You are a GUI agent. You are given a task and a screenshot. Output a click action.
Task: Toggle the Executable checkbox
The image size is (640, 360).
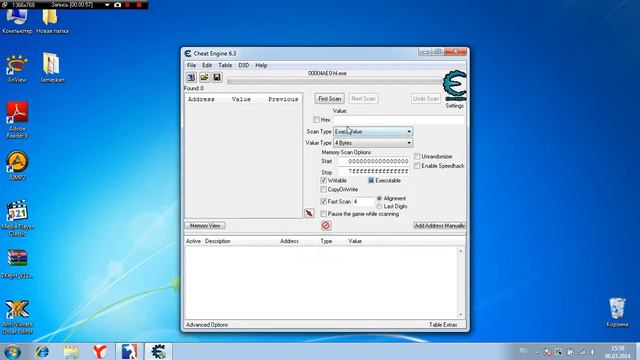click(x=371, y=180)
